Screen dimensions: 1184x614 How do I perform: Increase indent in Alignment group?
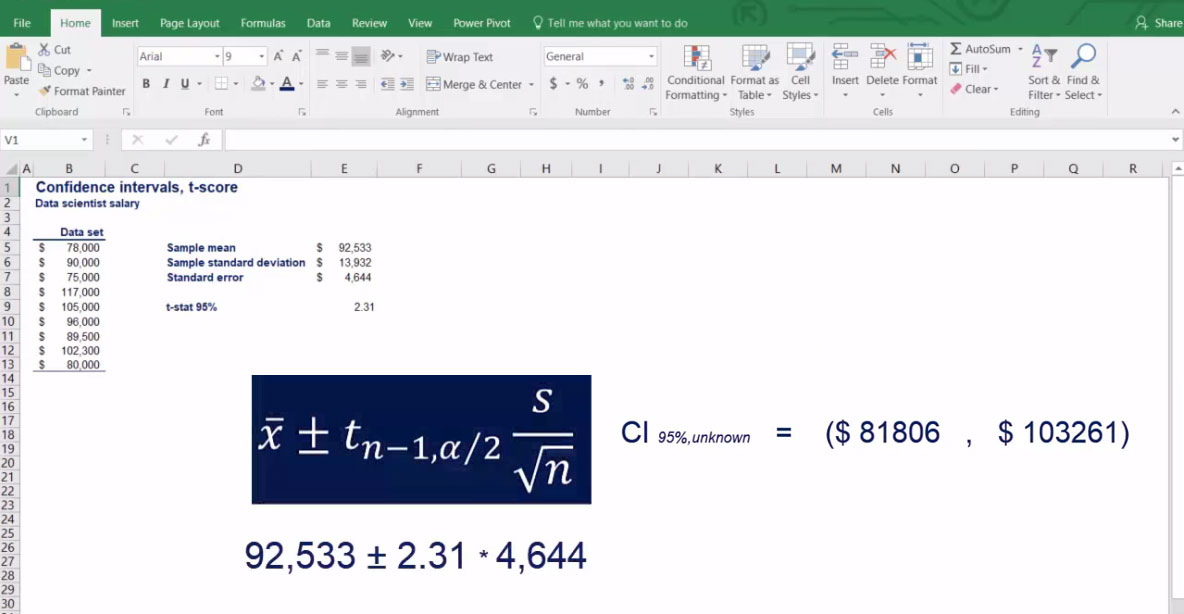click(x=406, y=85)
